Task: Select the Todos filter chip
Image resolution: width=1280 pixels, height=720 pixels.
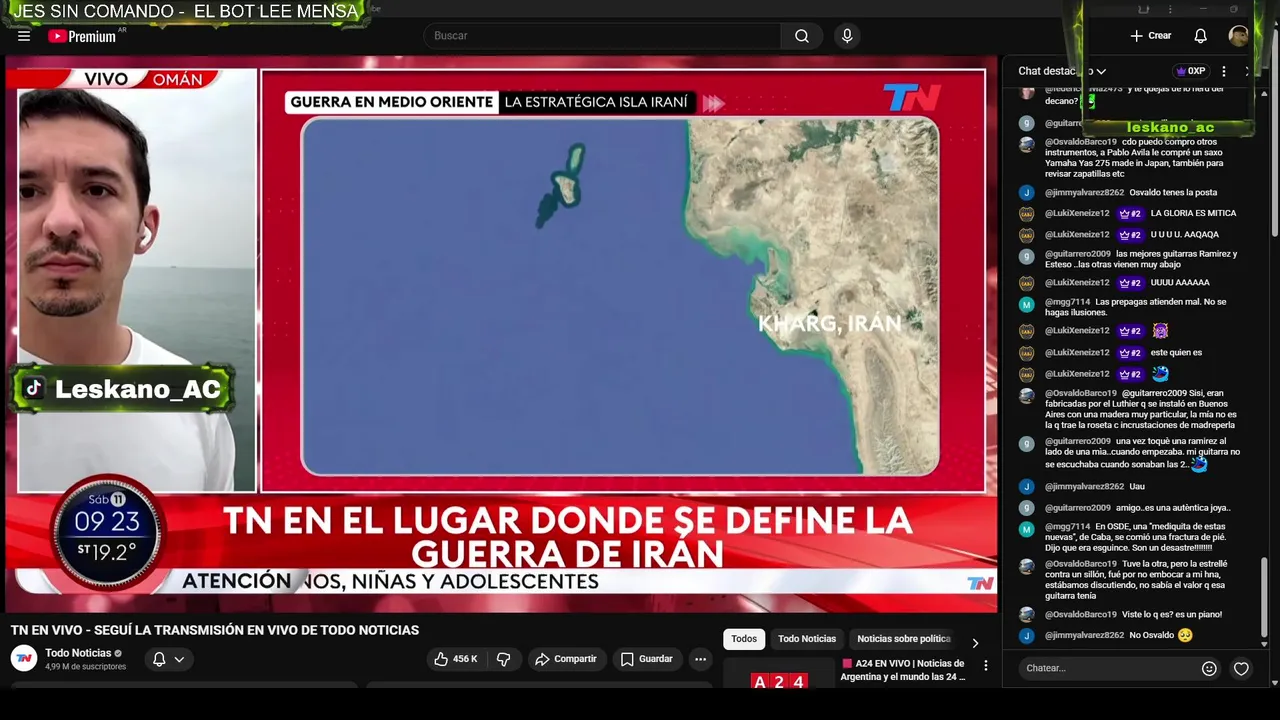Action: pyautogui.click(x=744, y=639)
